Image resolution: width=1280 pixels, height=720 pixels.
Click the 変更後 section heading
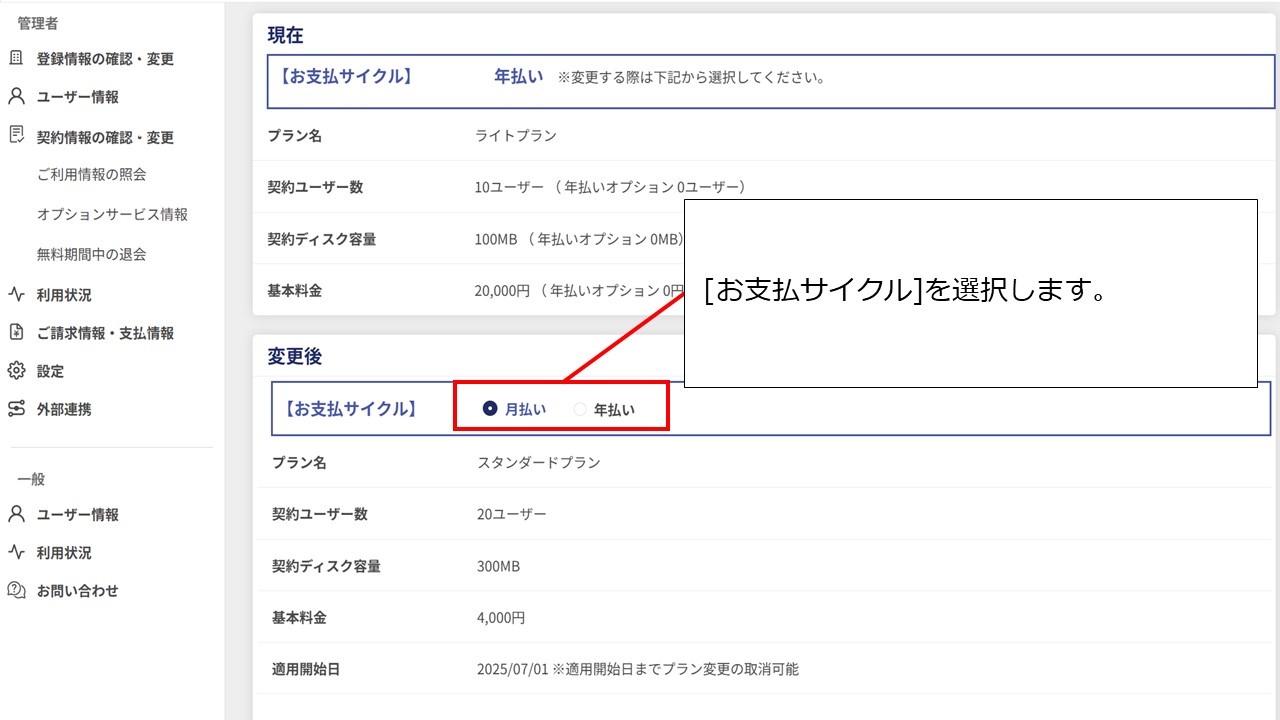coord(294,356)
